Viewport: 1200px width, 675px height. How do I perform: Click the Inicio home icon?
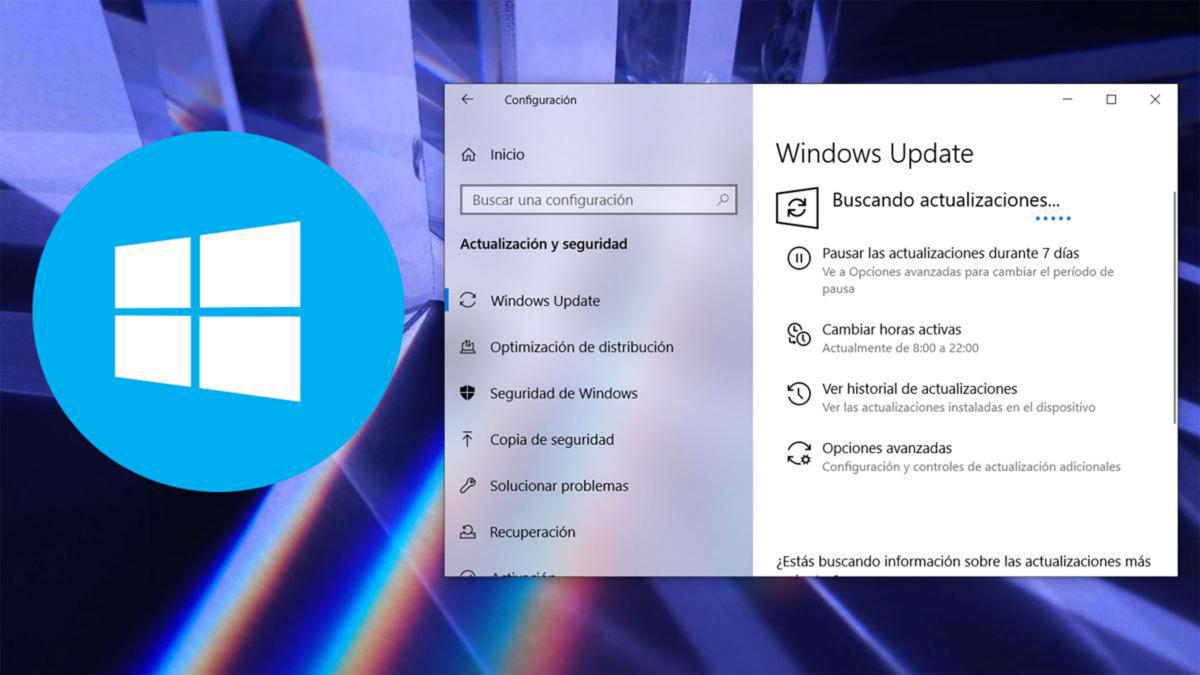click(x=468, y=155)
